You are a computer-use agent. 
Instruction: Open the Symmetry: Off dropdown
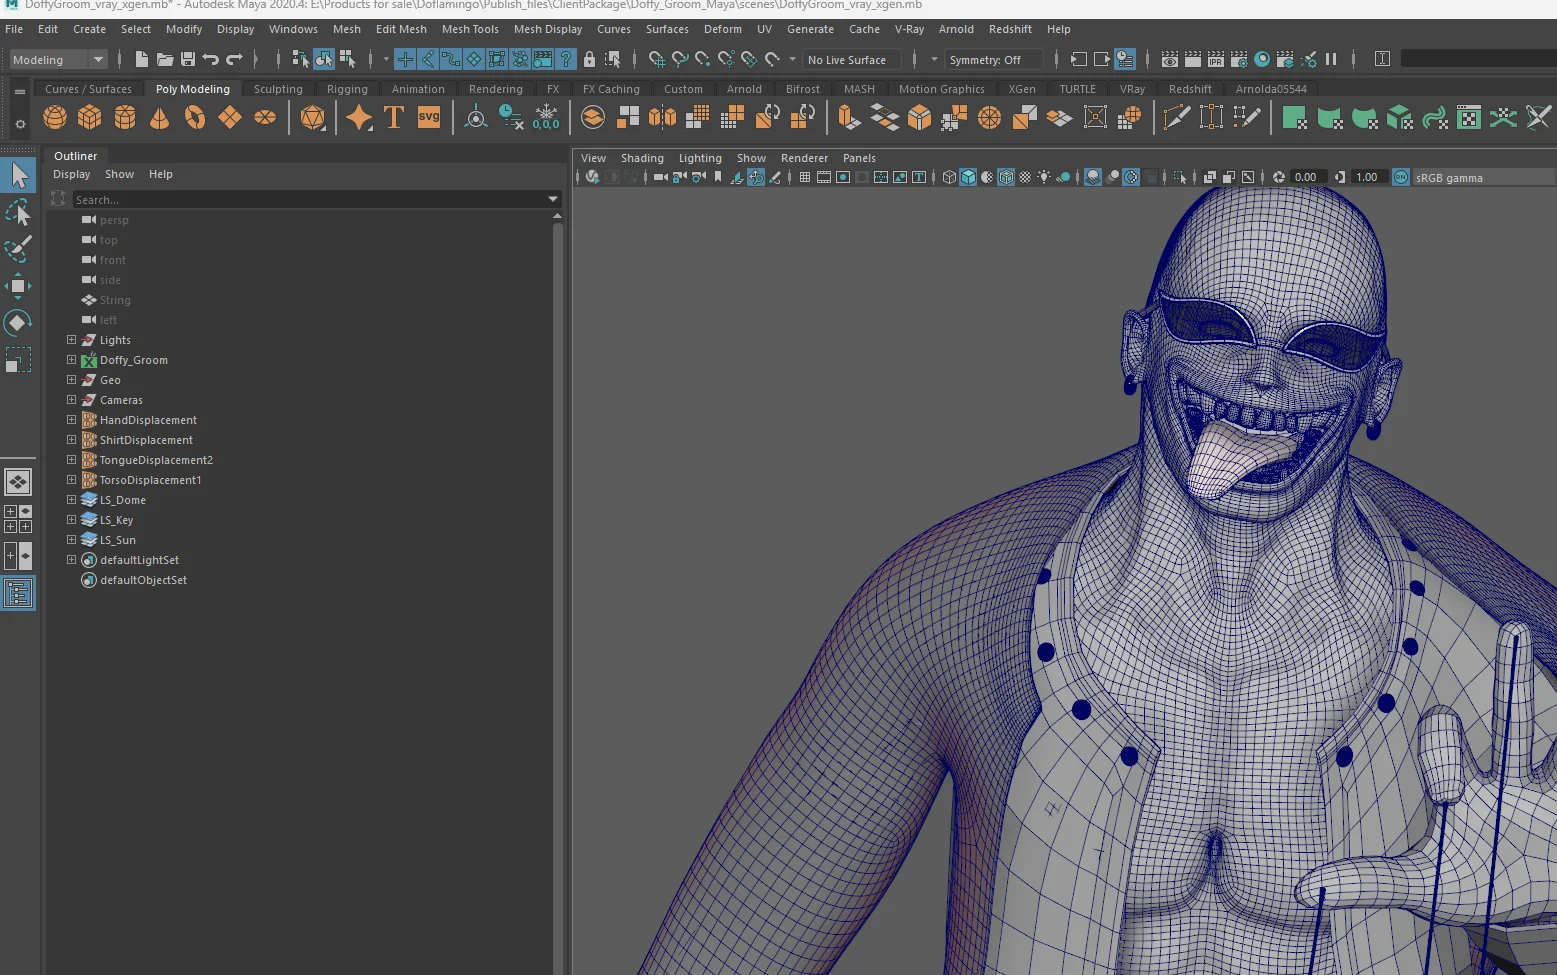click(x=994, y=59)
